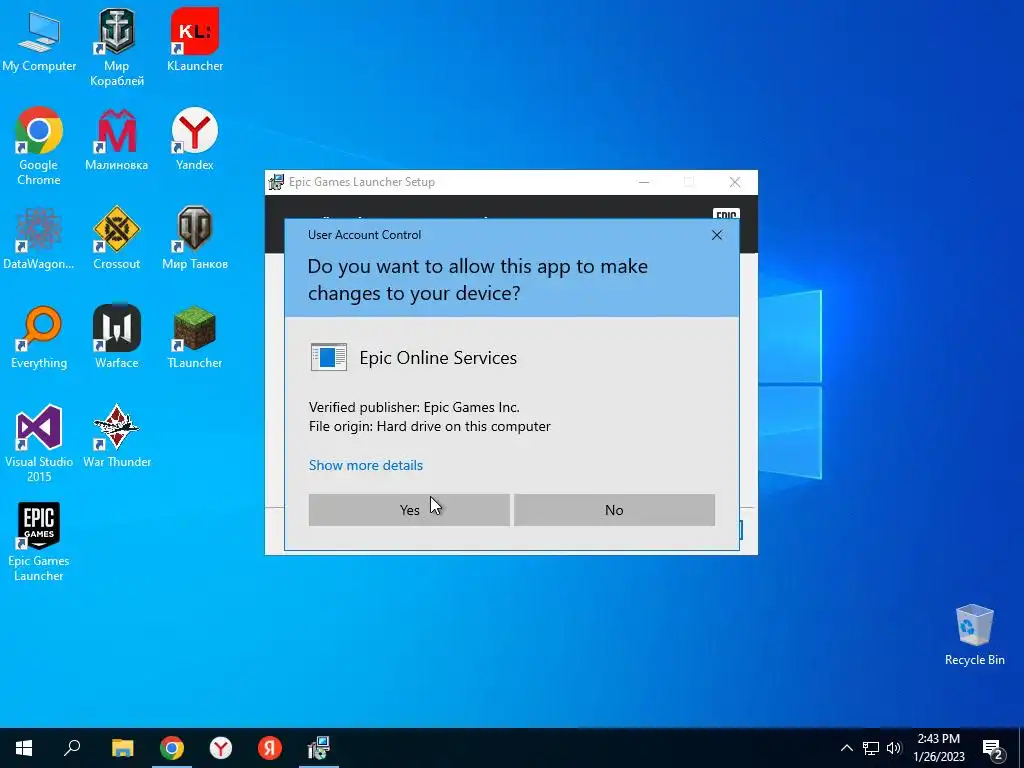This screenshot has height=768, width=1024.
Task: Open taskbar search magnifier
Action: tap(72, 748)
